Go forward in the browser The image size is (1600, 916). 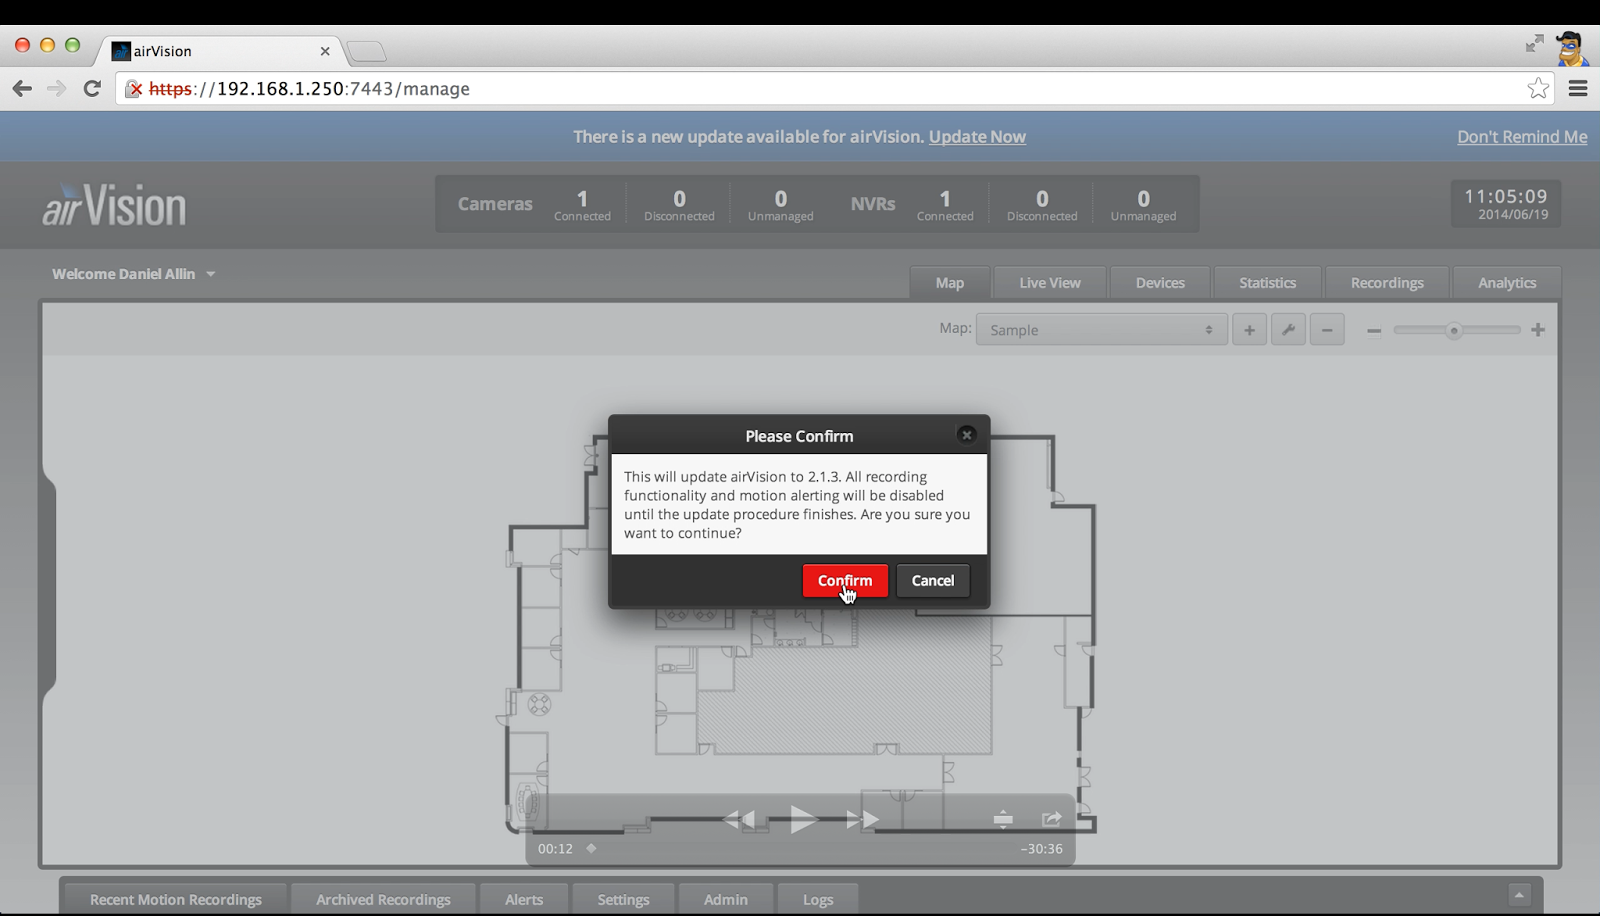click(x=57, y=89)
